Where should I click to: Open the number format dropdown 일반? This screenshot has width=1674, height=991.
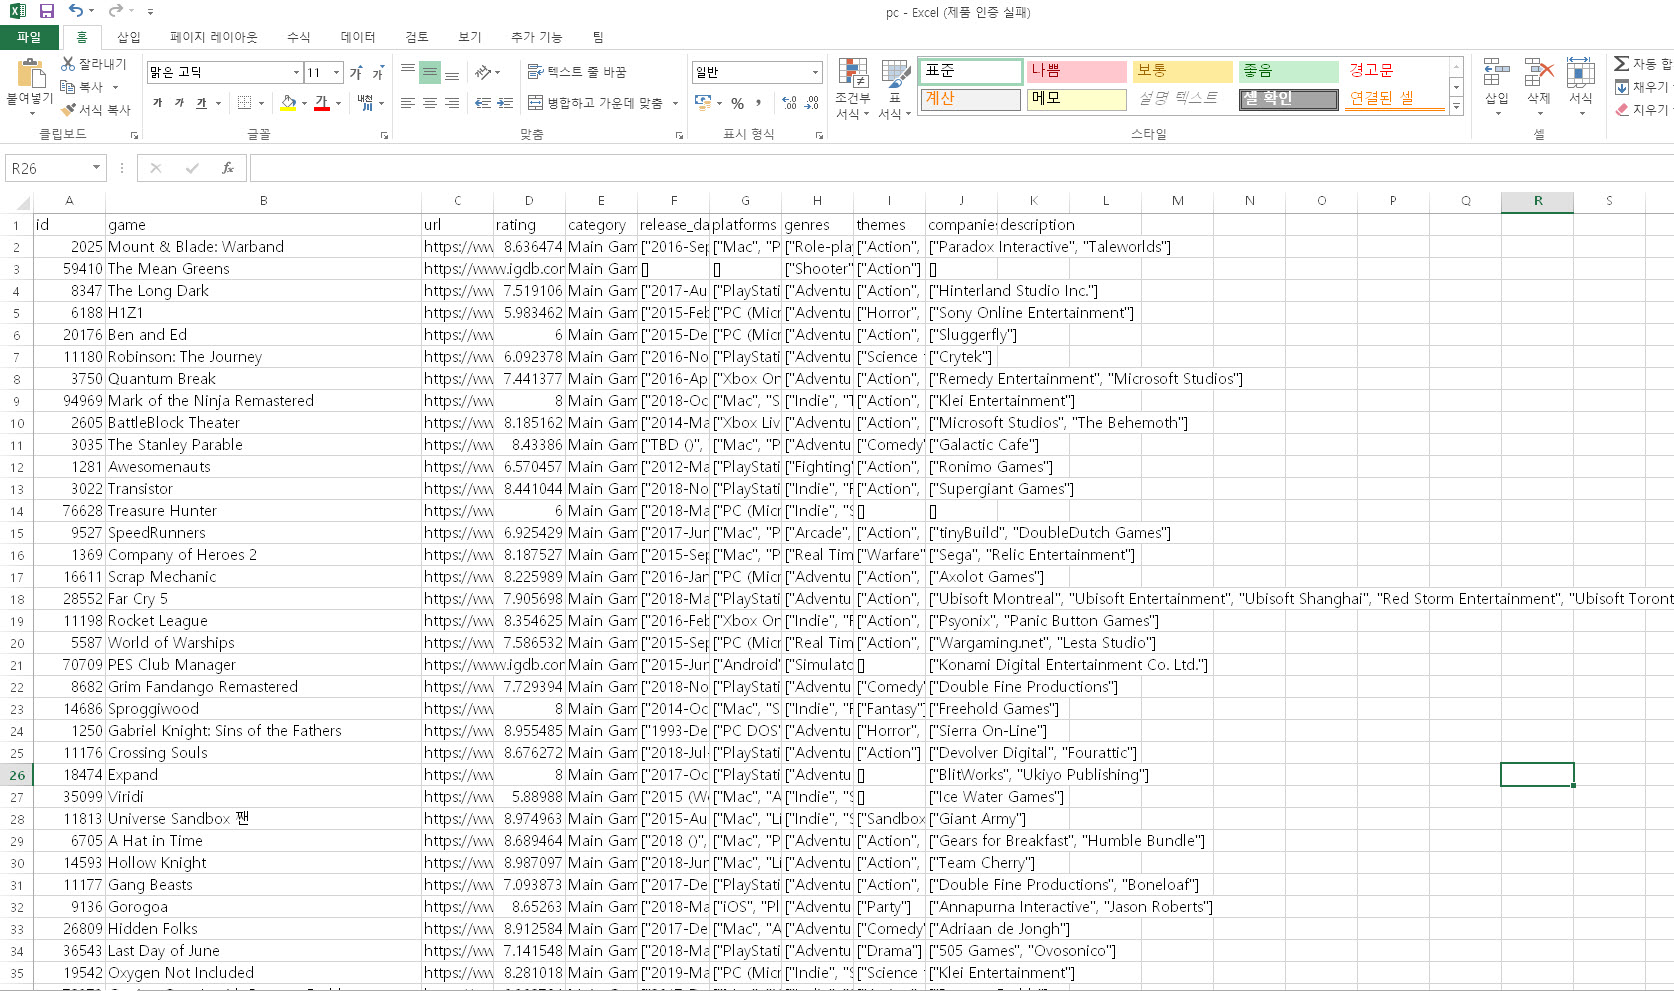click(815, 72)
